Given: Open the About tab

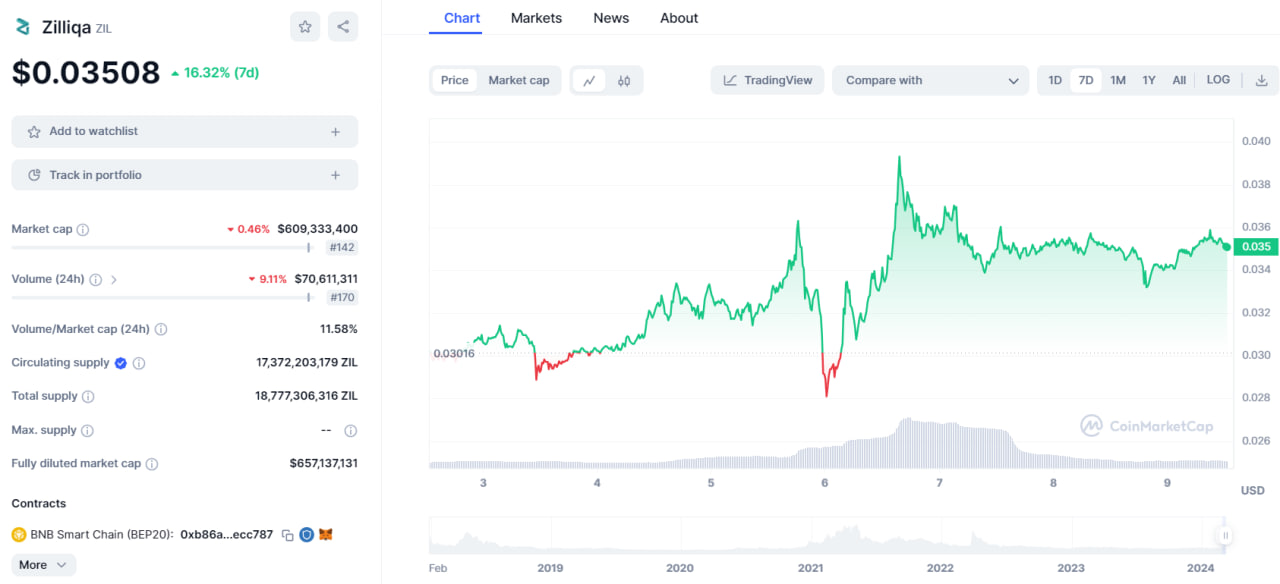Looking at the screenshot, I should [679, 18].
